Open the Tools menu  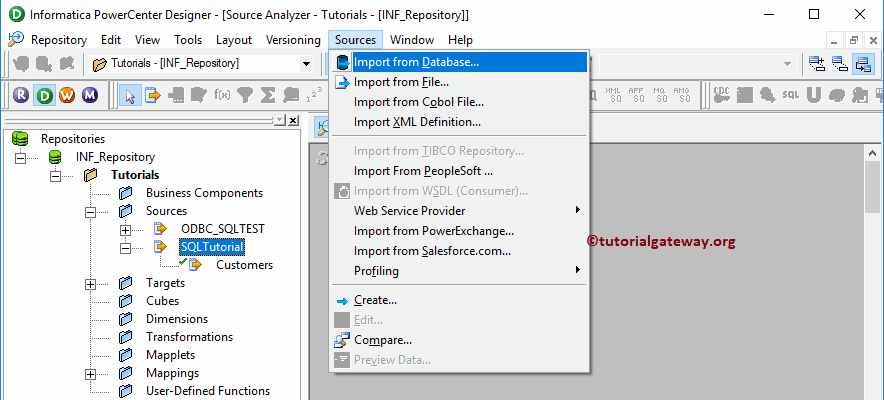(188, 40)
